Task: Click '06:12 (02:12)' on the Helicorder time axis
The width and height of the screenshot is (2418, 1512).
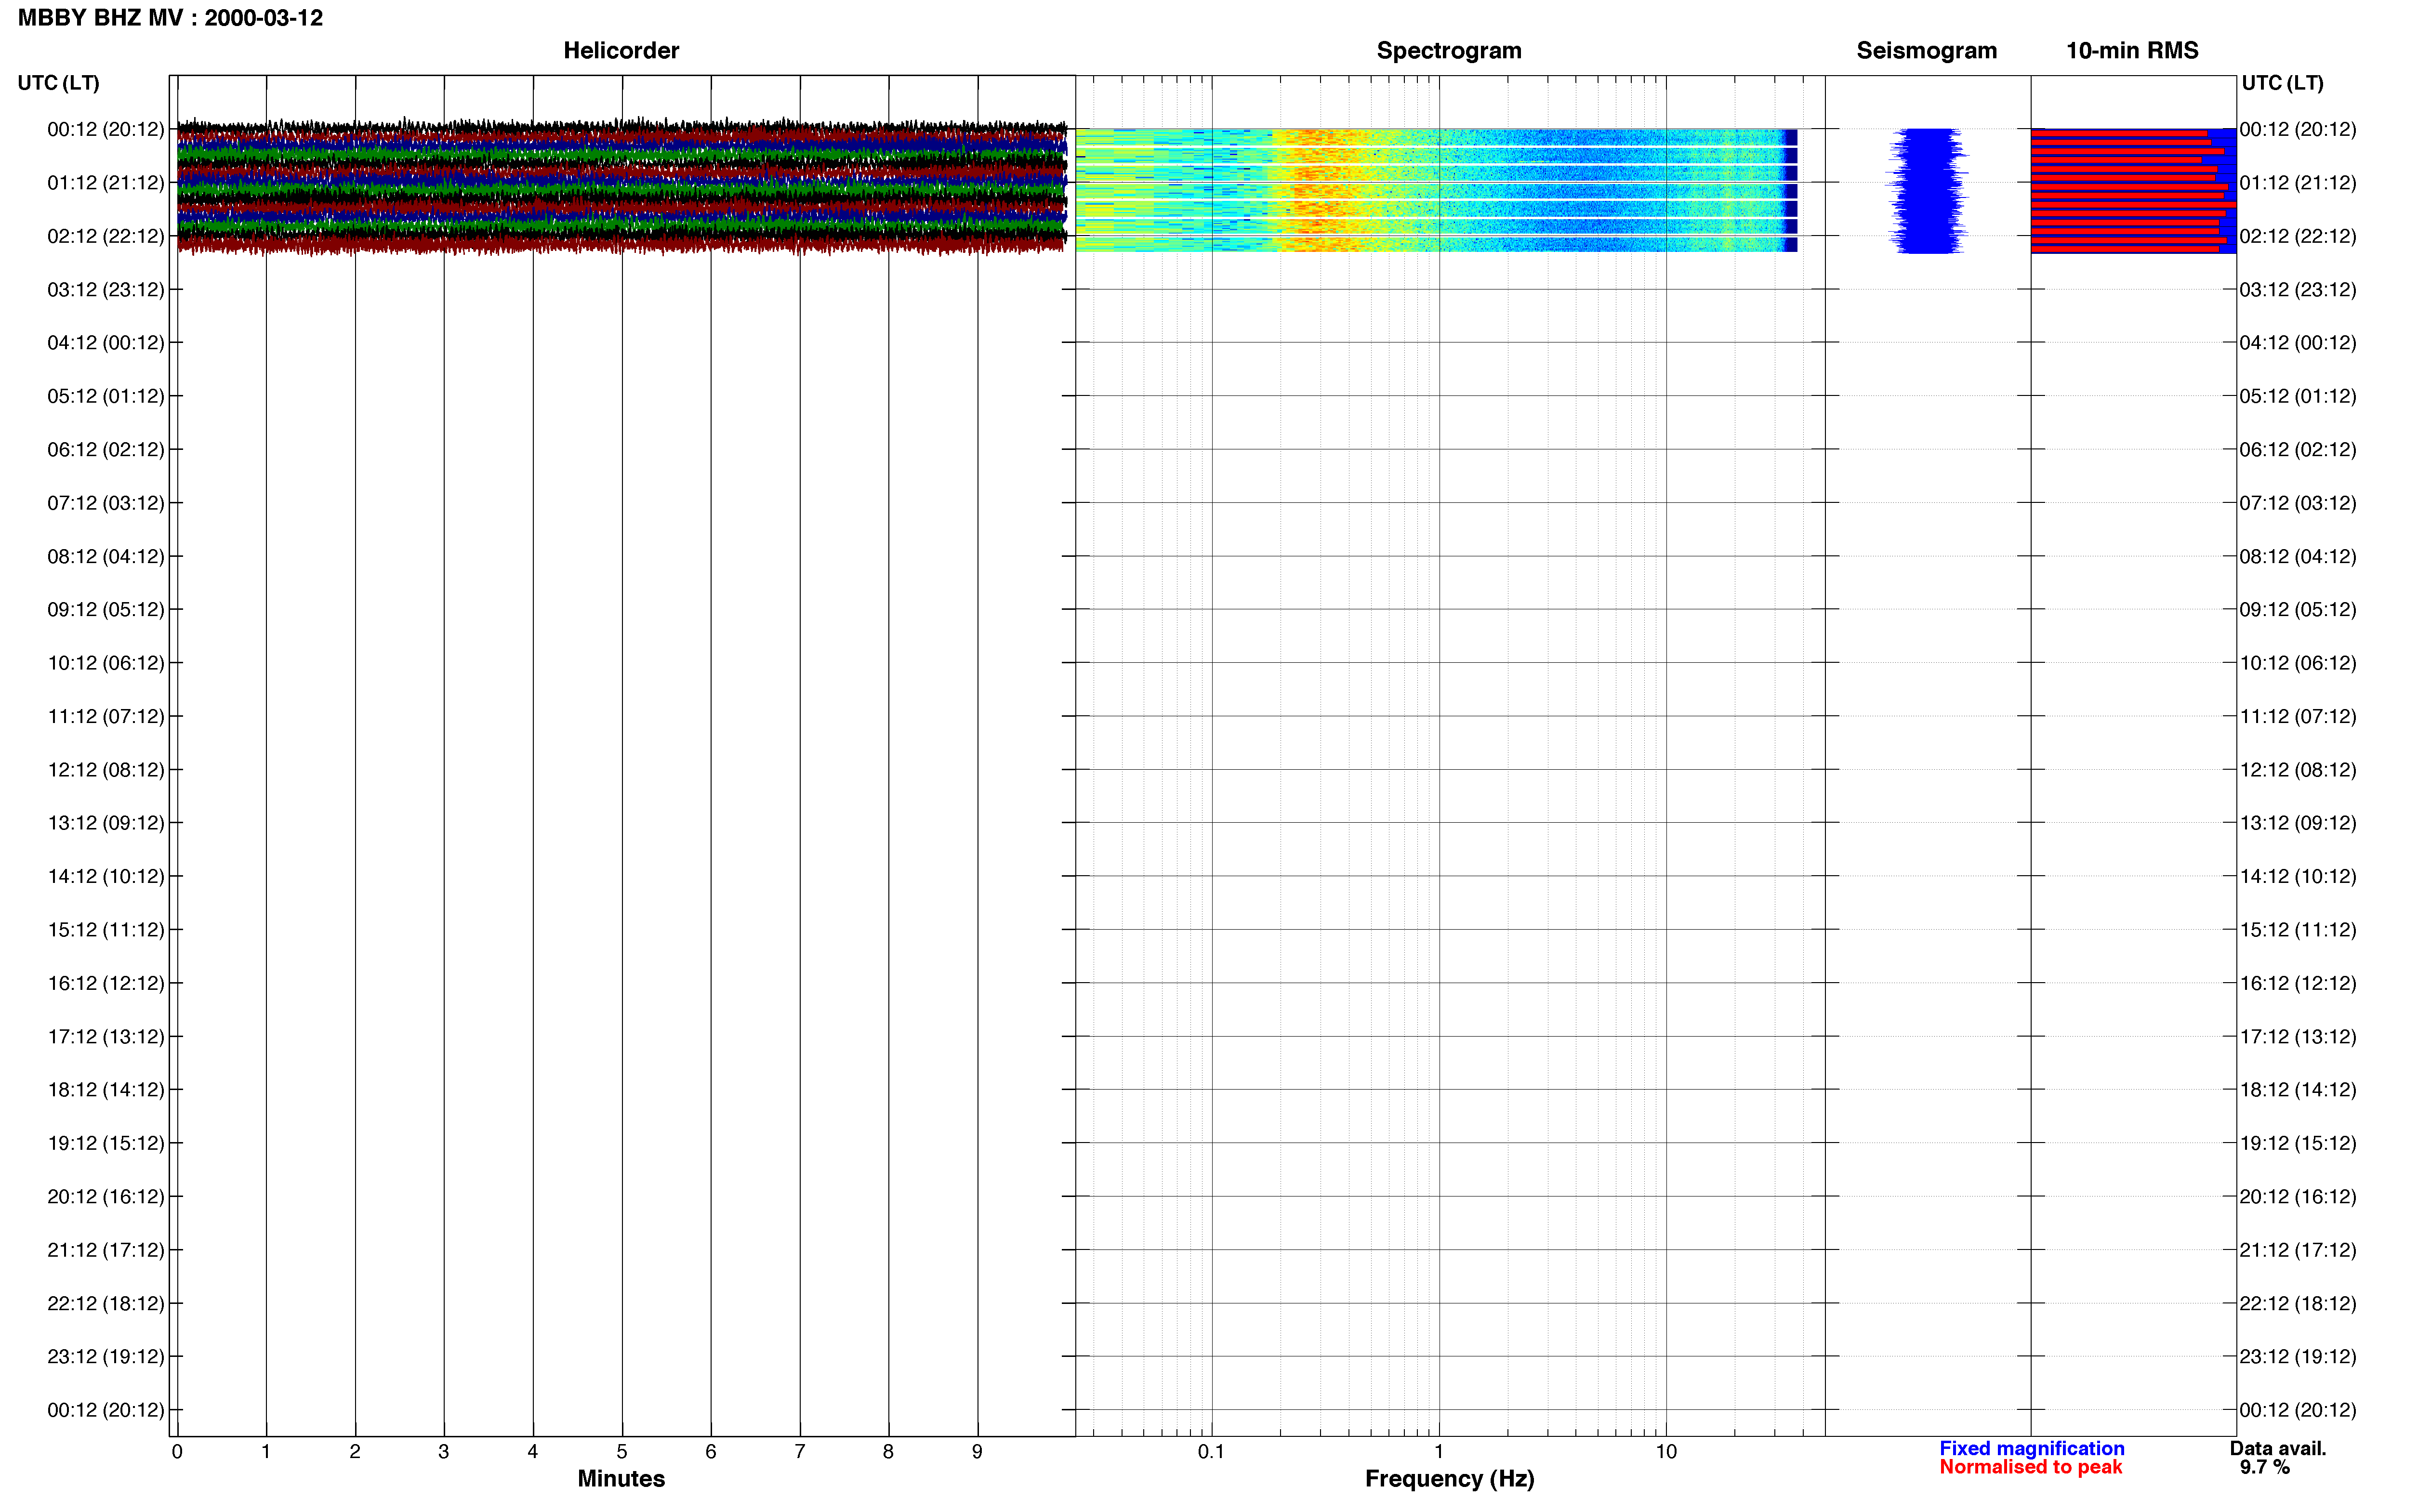Action: pos(106,449)
